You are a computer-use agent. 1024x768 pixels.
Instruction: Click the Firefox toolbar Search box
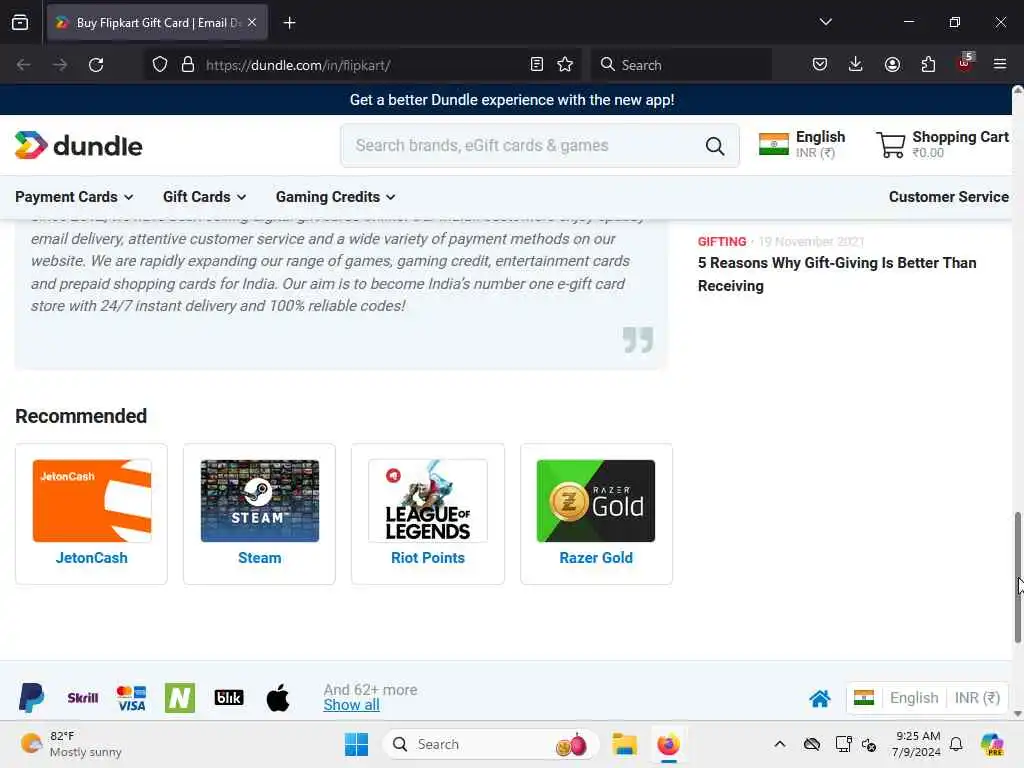pos(681,65)
